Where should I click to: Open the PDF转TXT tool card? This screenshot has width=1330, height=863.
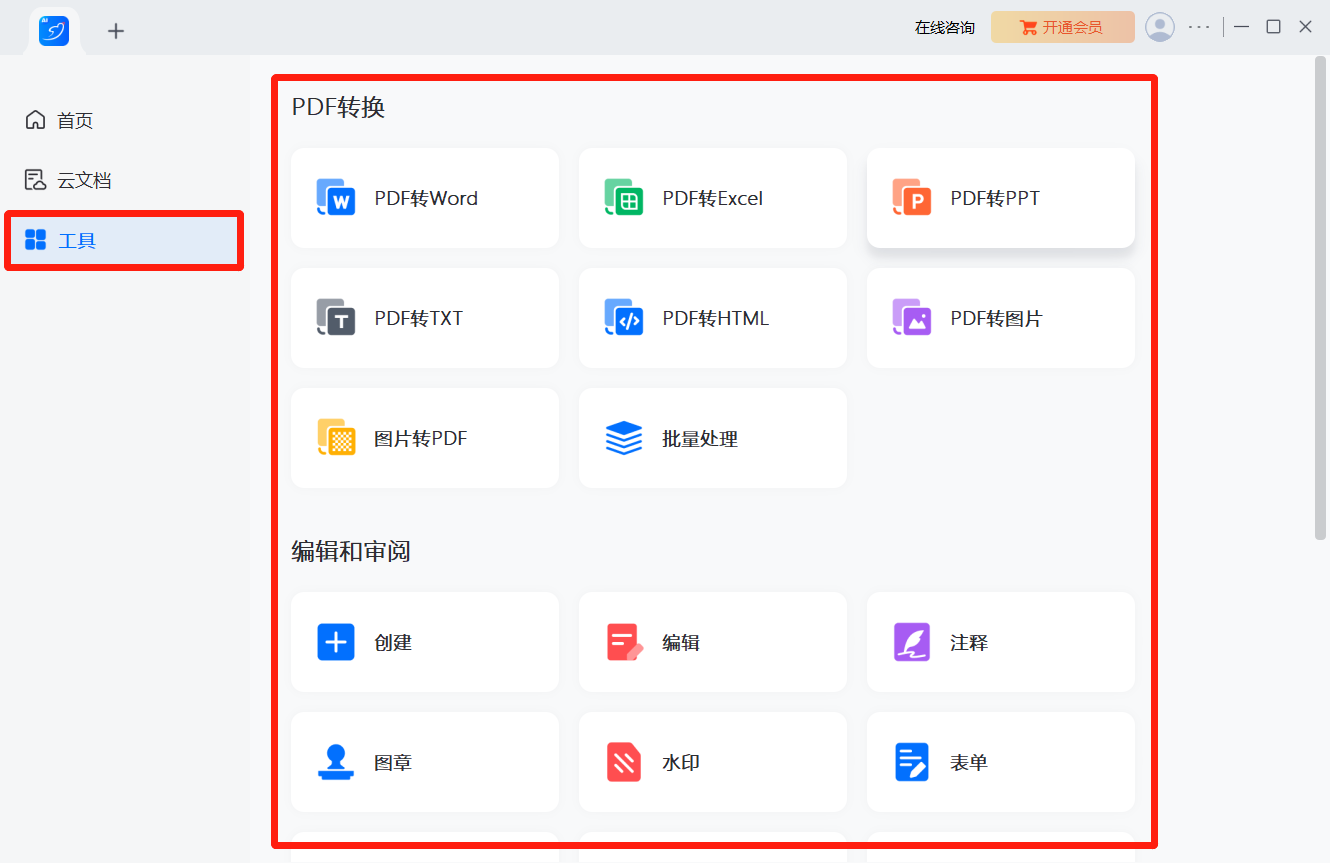[425, 318]
